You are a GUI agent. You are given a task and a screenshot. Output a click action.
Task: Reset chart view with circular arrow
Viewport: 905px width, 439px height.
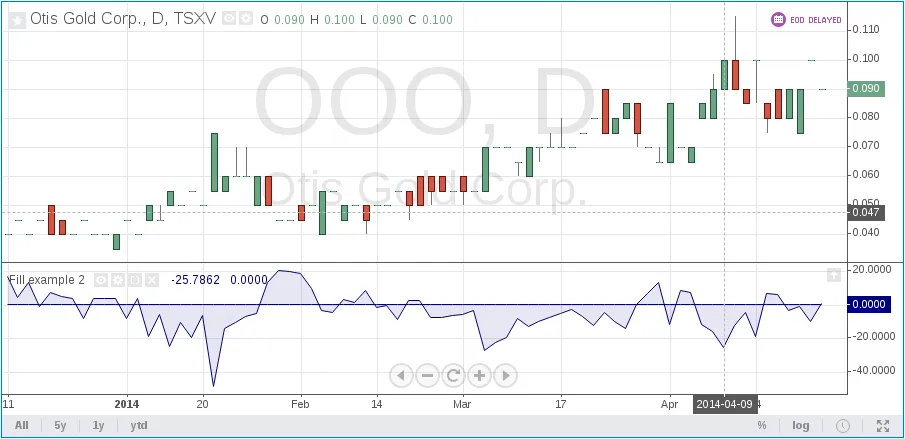453,375
